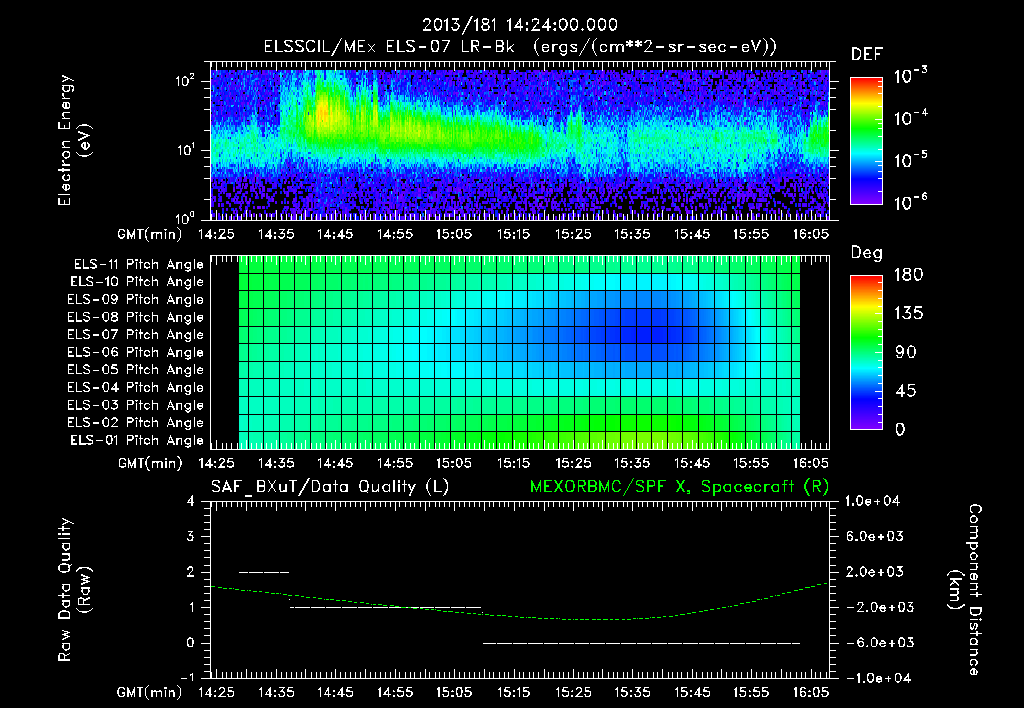The image size is (1024, 708).
Task: Click the DEF color bar title
Action: 867,55
